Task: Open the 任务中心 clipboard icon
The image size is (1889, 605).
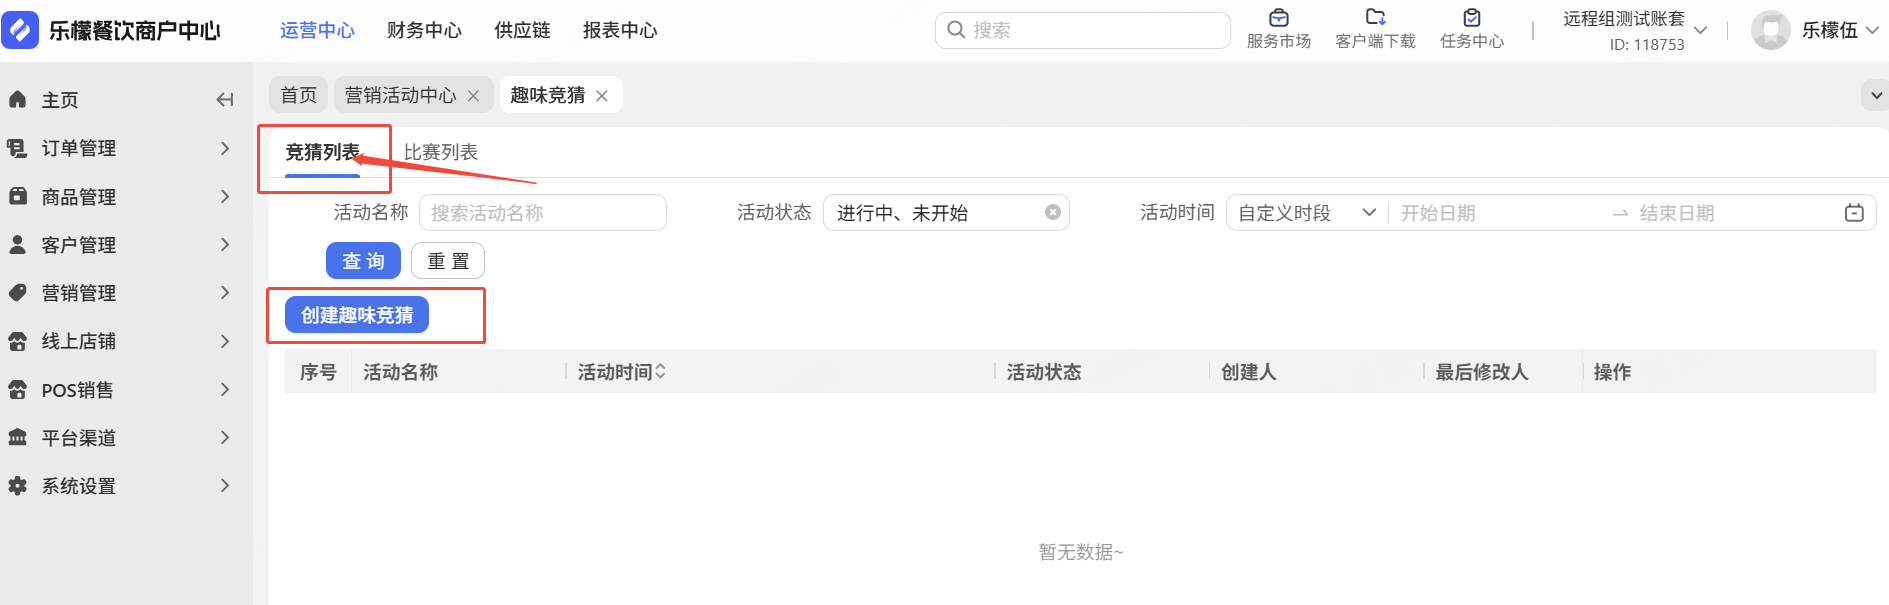Action: [1471, 18]
